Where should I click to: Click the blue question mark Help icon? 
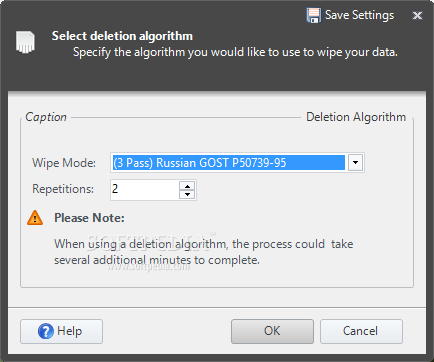pyautogui.click(x=46, y=331)
